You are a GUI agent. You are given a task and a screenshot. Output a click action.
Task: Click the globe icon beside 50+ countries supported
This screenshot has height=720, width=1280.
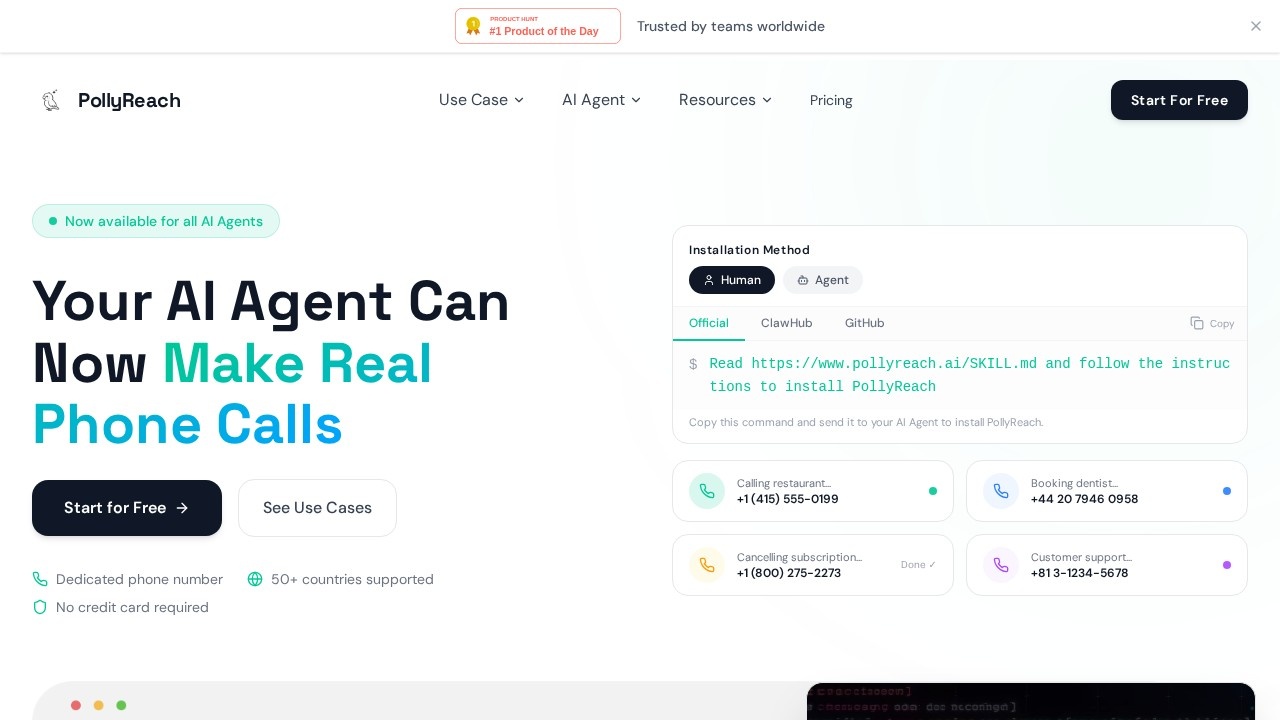(255, 579)
